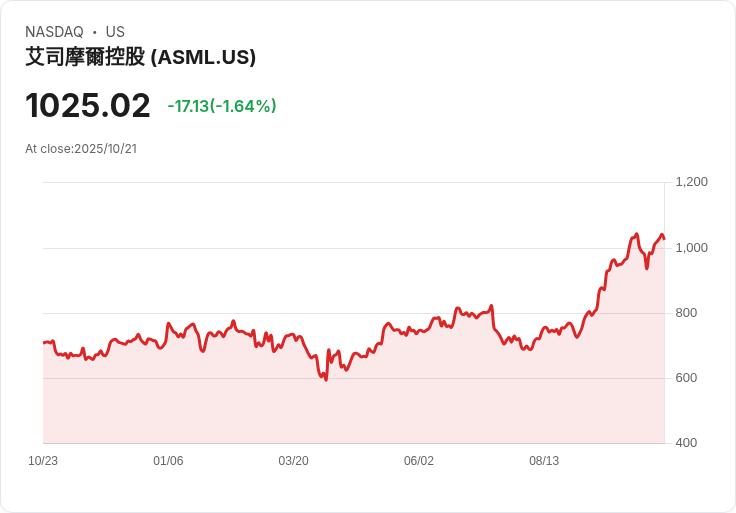Open the ASML.US stock title
This screenshot has height=513, width=736.
click(141, 58)
